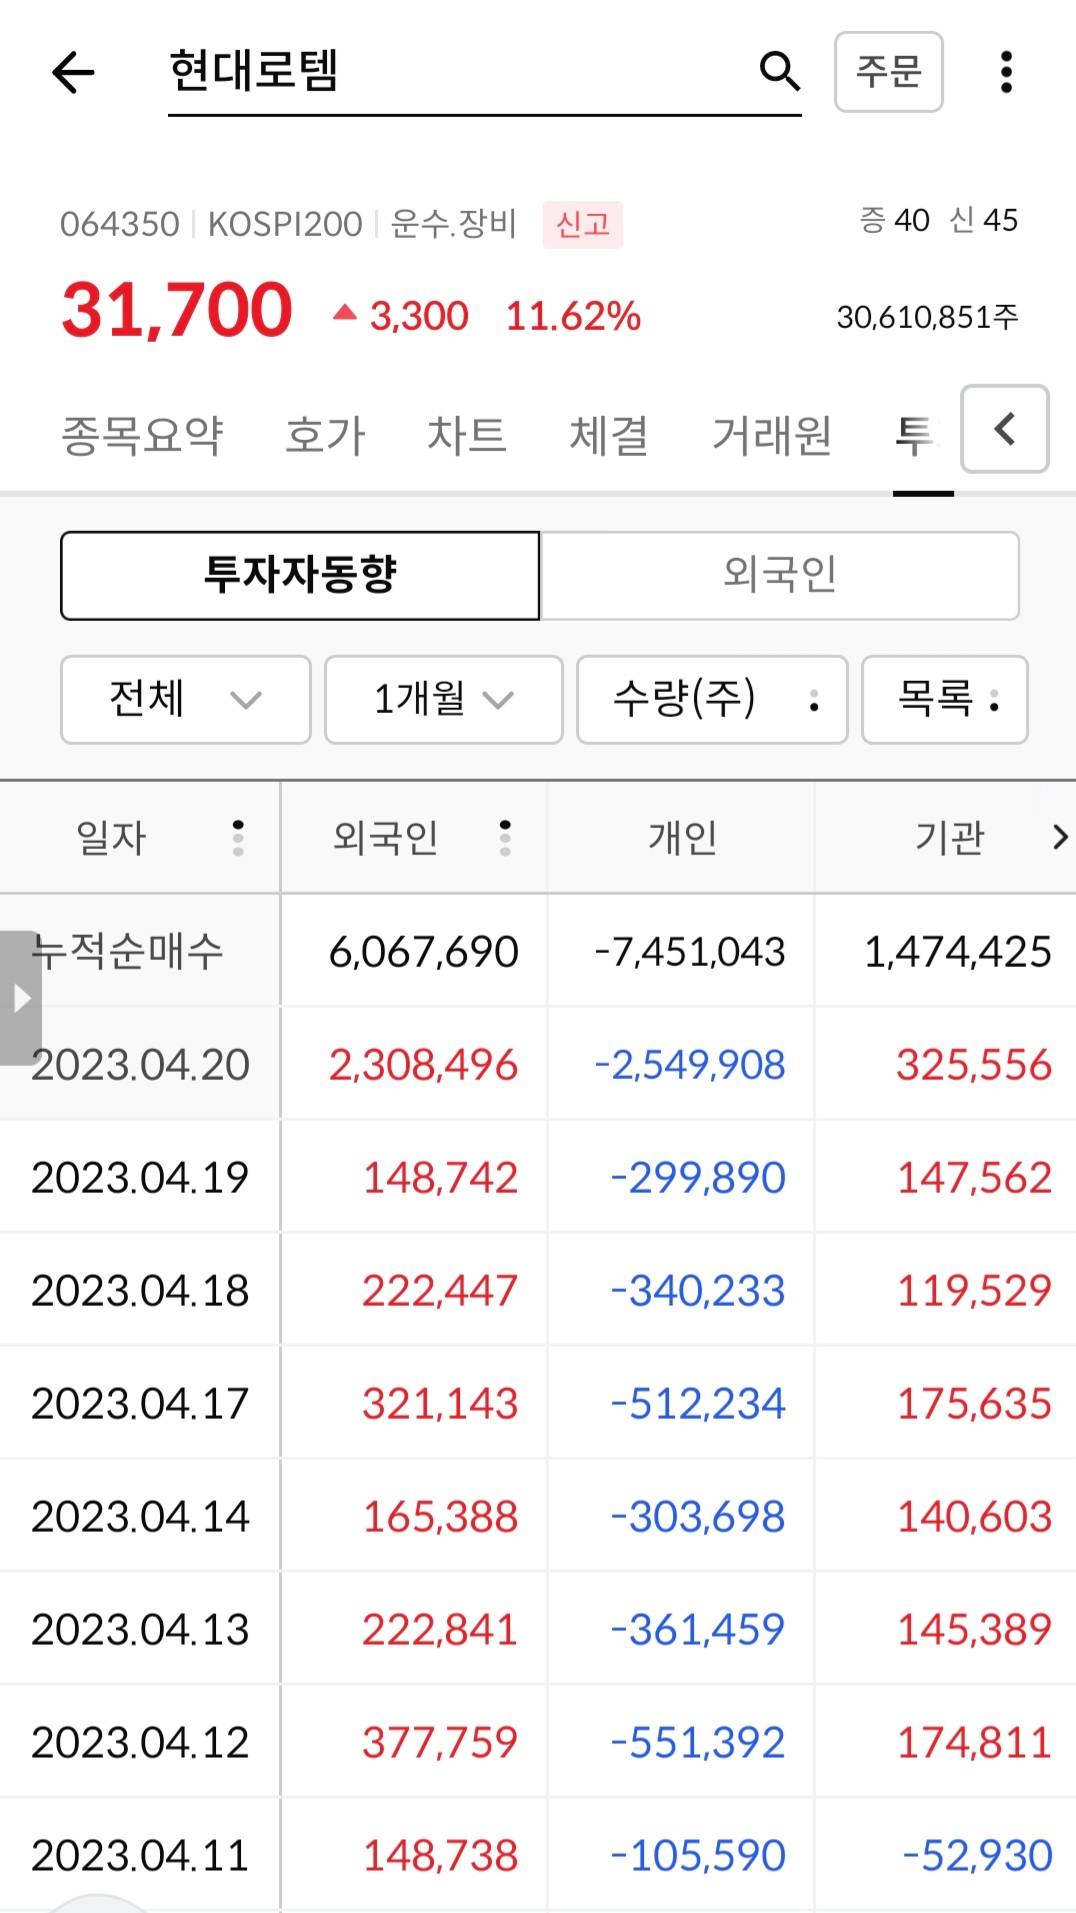Select the 투자자동향 segment
Screen dimensions: 1076x1913
click(300, 576)
